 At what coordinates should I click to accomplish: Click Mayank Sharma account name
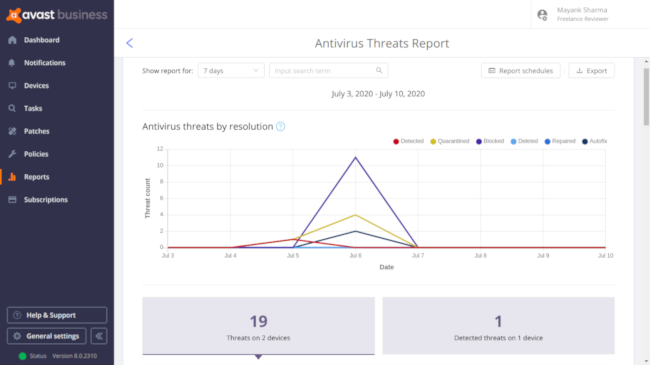tap(582, 10)
